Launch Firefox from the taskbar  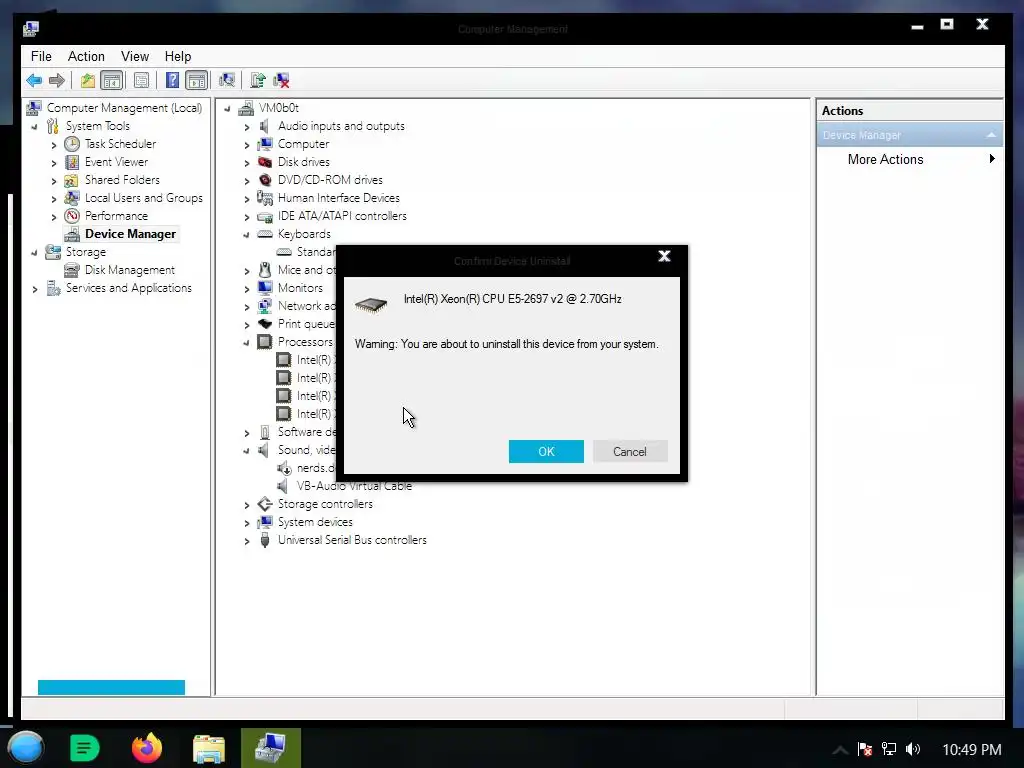[x=146, y=748]
